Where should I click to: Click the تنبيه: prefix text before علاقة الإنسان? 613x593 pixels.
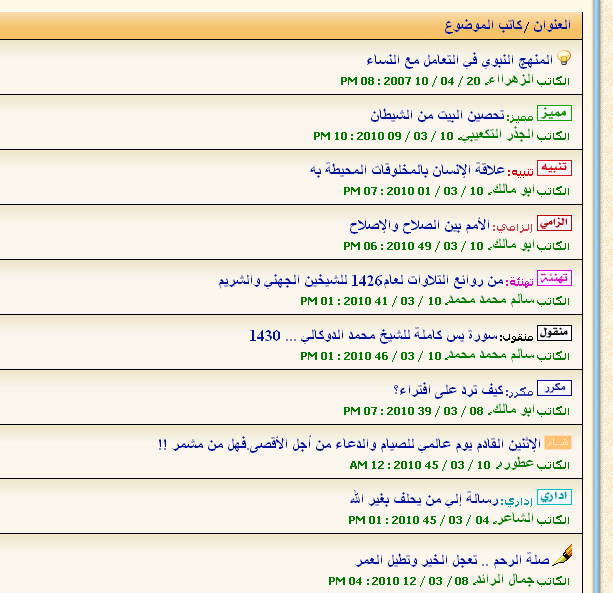pos(520,172)
